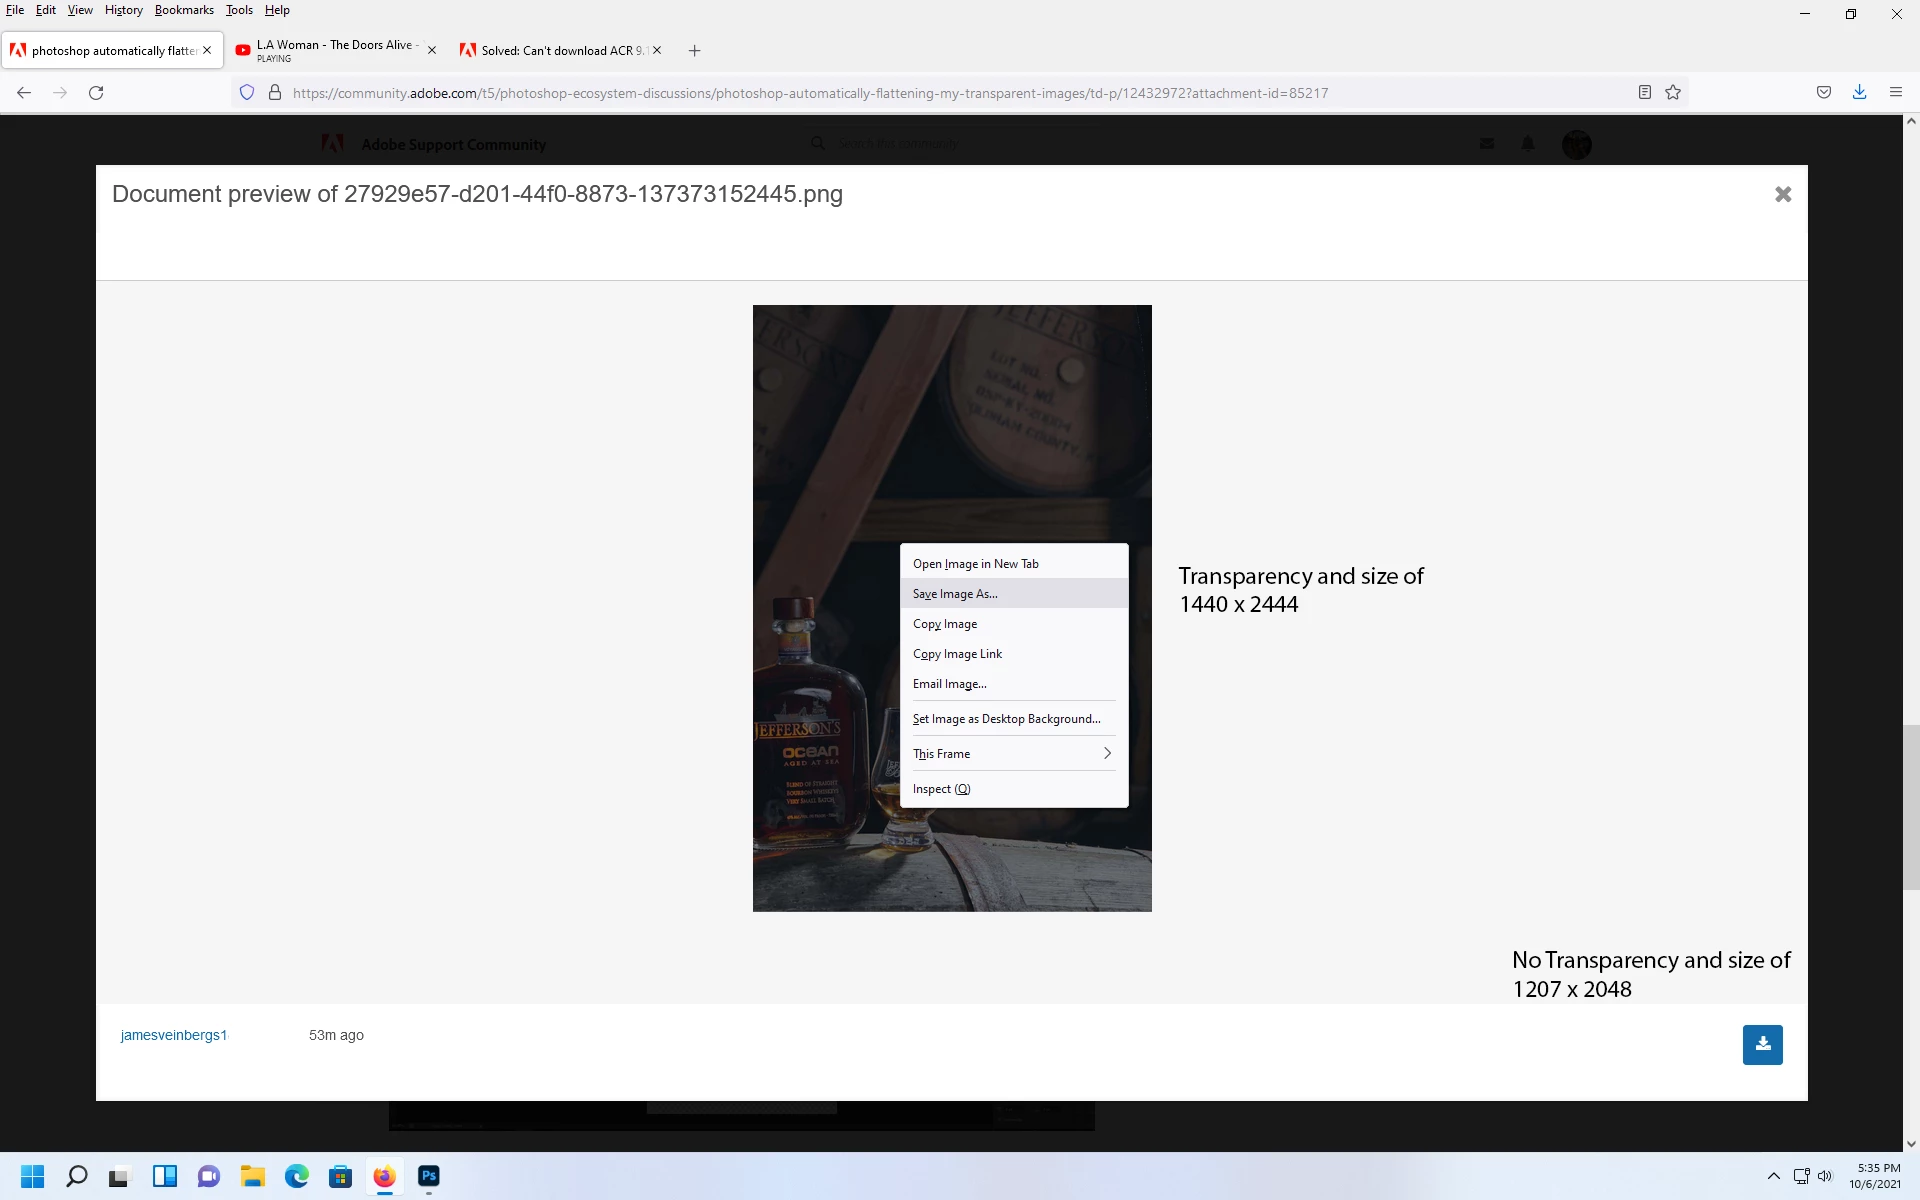Image resolution: width=1920 pixels, height=1200 pixels.
Task: Switch to the L.A Woman YouTube tab
Action: coord(333,50)
